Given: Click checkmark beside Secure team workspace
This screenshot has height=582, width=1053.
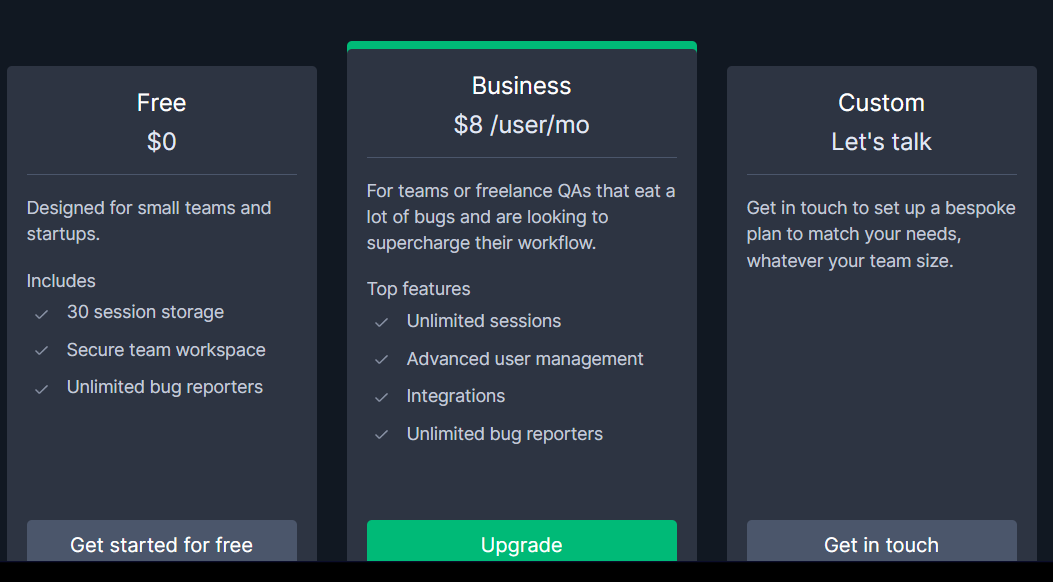Looking at the screenshot, I should click(42, 351).
